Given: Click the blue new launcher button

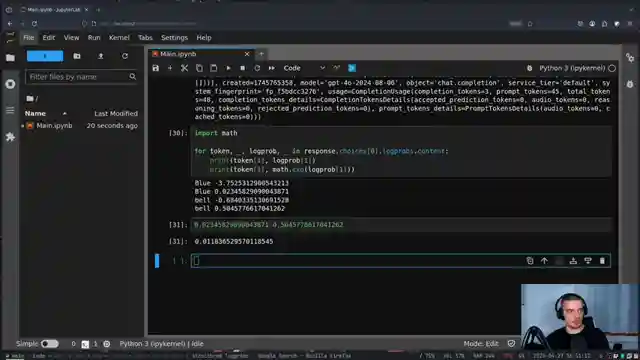Looking at the screenshot, I should [x=45, y=56].
